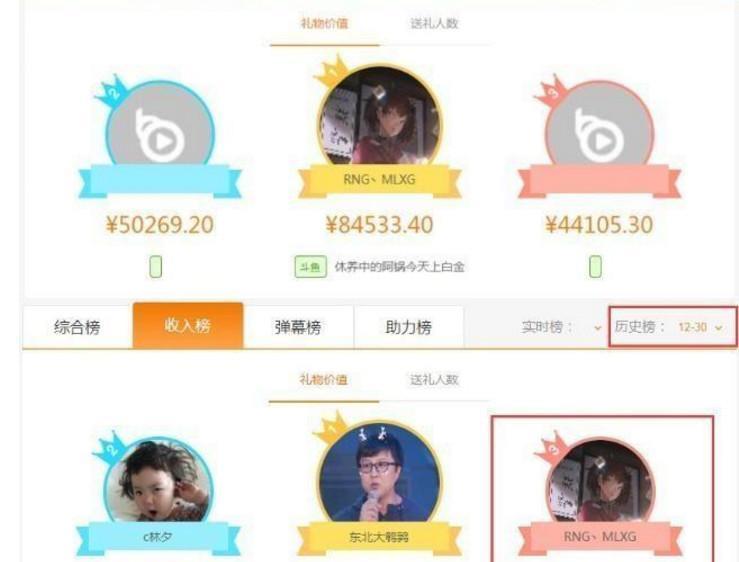Click the 休养中的阿锅今天上白金 room title link

[x=399, y=267]
